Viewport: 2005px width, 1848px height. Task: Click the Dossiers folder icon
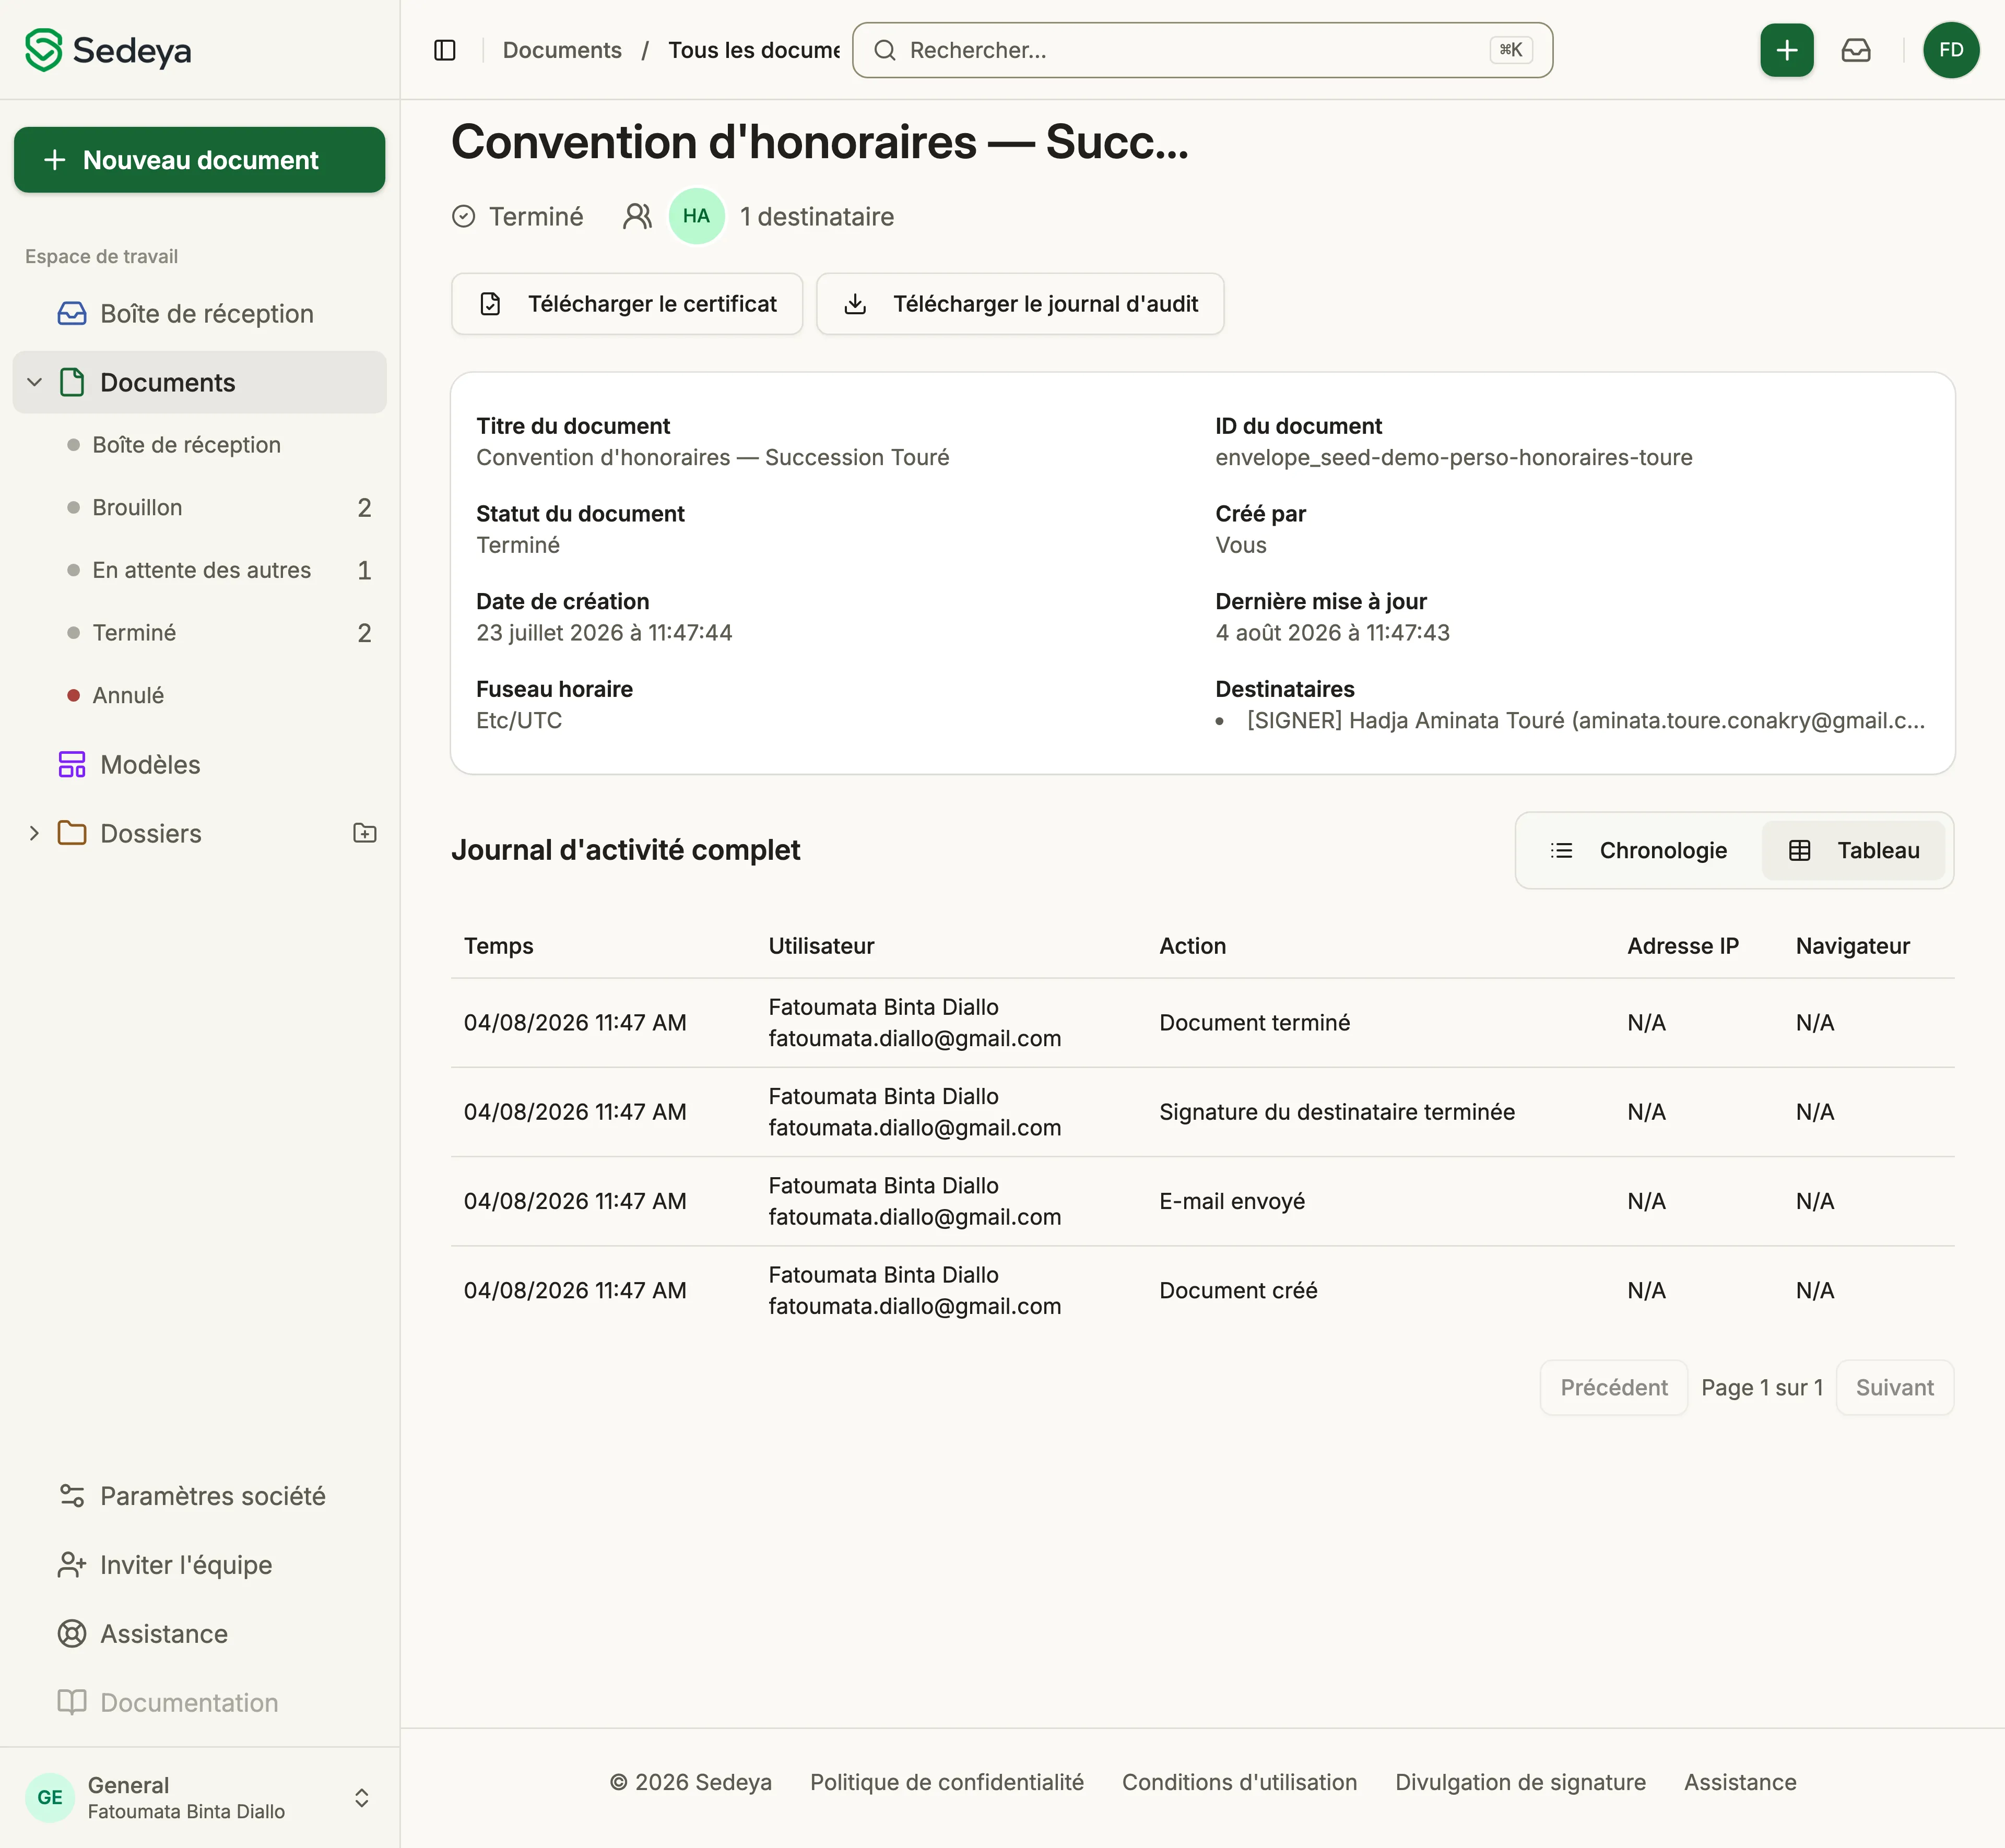click(72, 833)
